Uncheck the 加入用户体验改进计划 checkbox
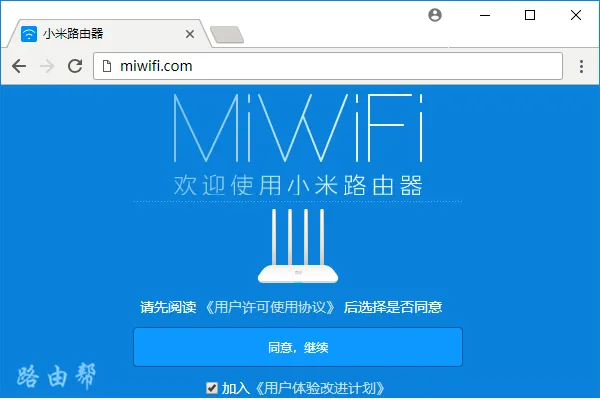Viewport: 600px width, 400px height. pyautogui.click(x=212, y=388)
